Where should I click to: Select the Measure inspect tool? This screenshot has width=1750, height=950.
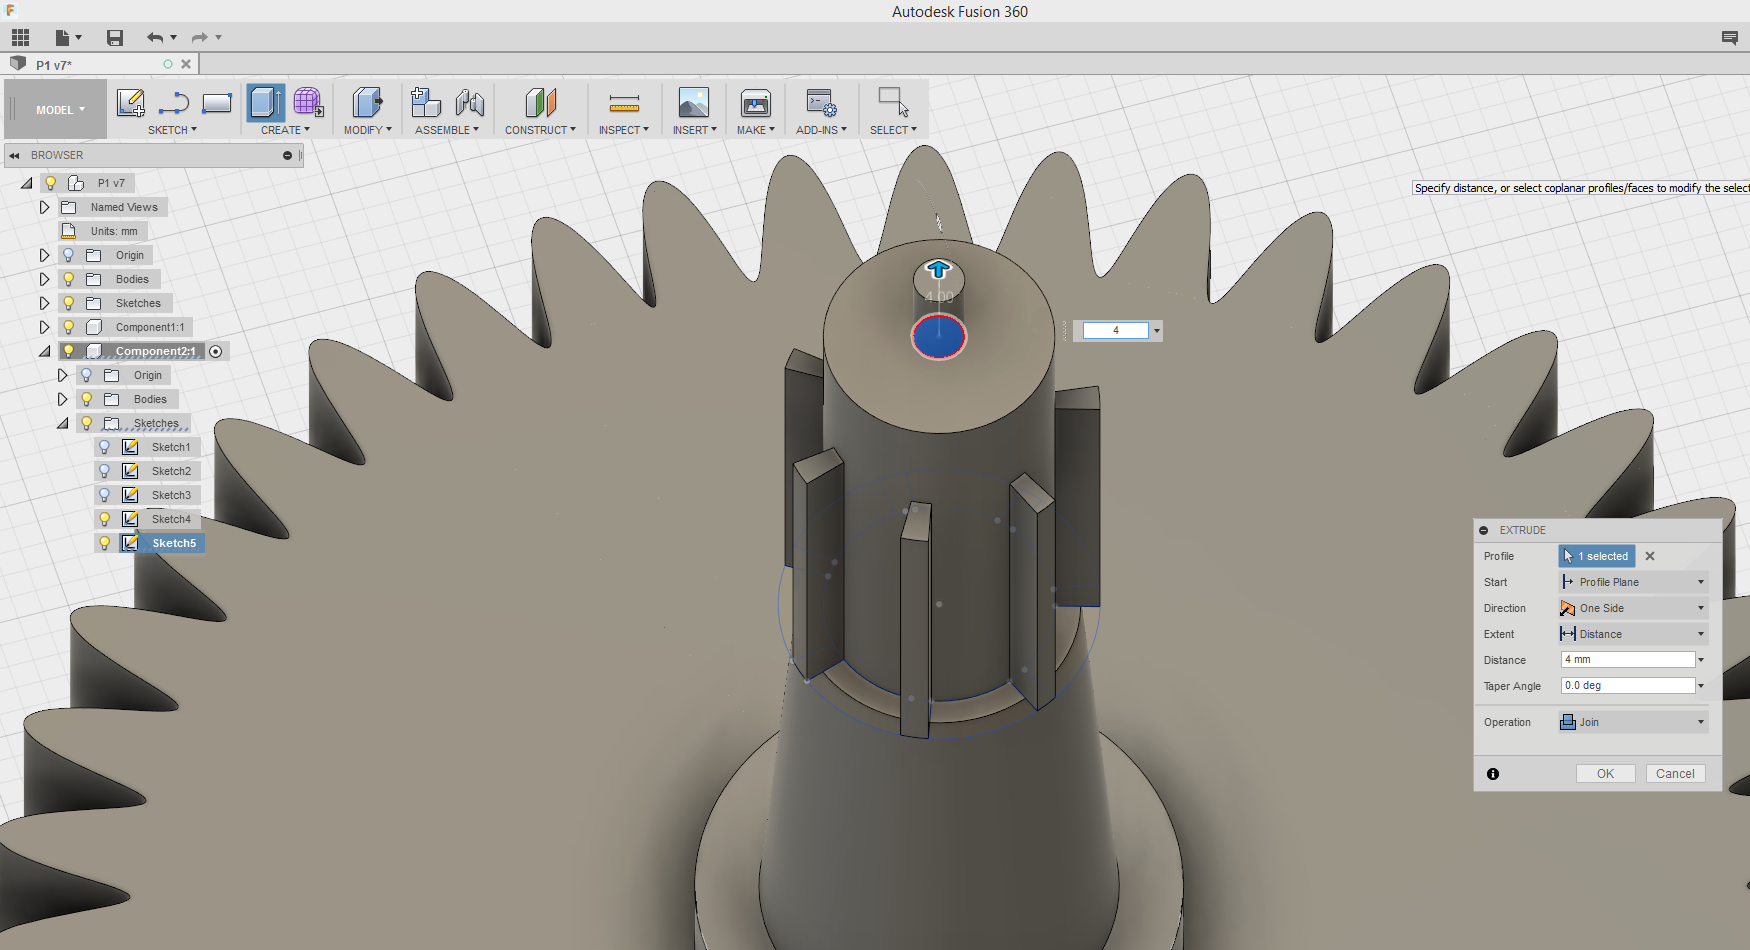[x=624, y=103]
